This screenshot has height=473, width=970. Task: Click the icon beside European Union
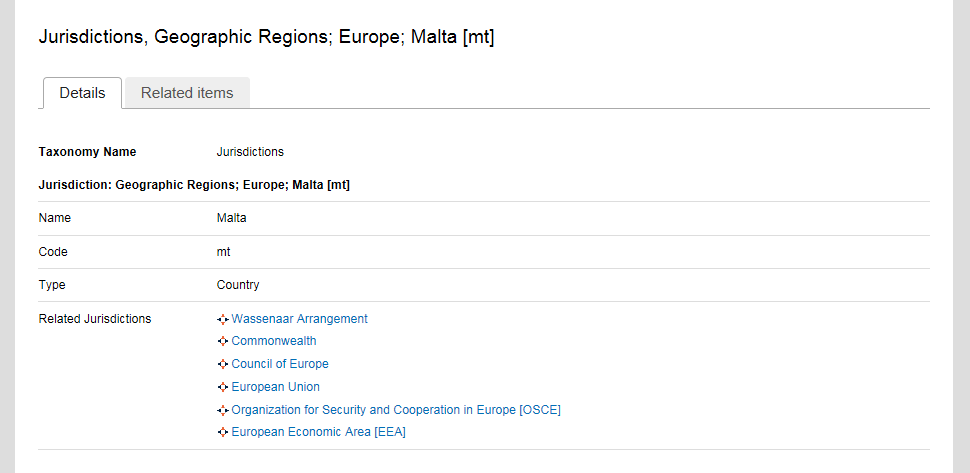point(223,387)
